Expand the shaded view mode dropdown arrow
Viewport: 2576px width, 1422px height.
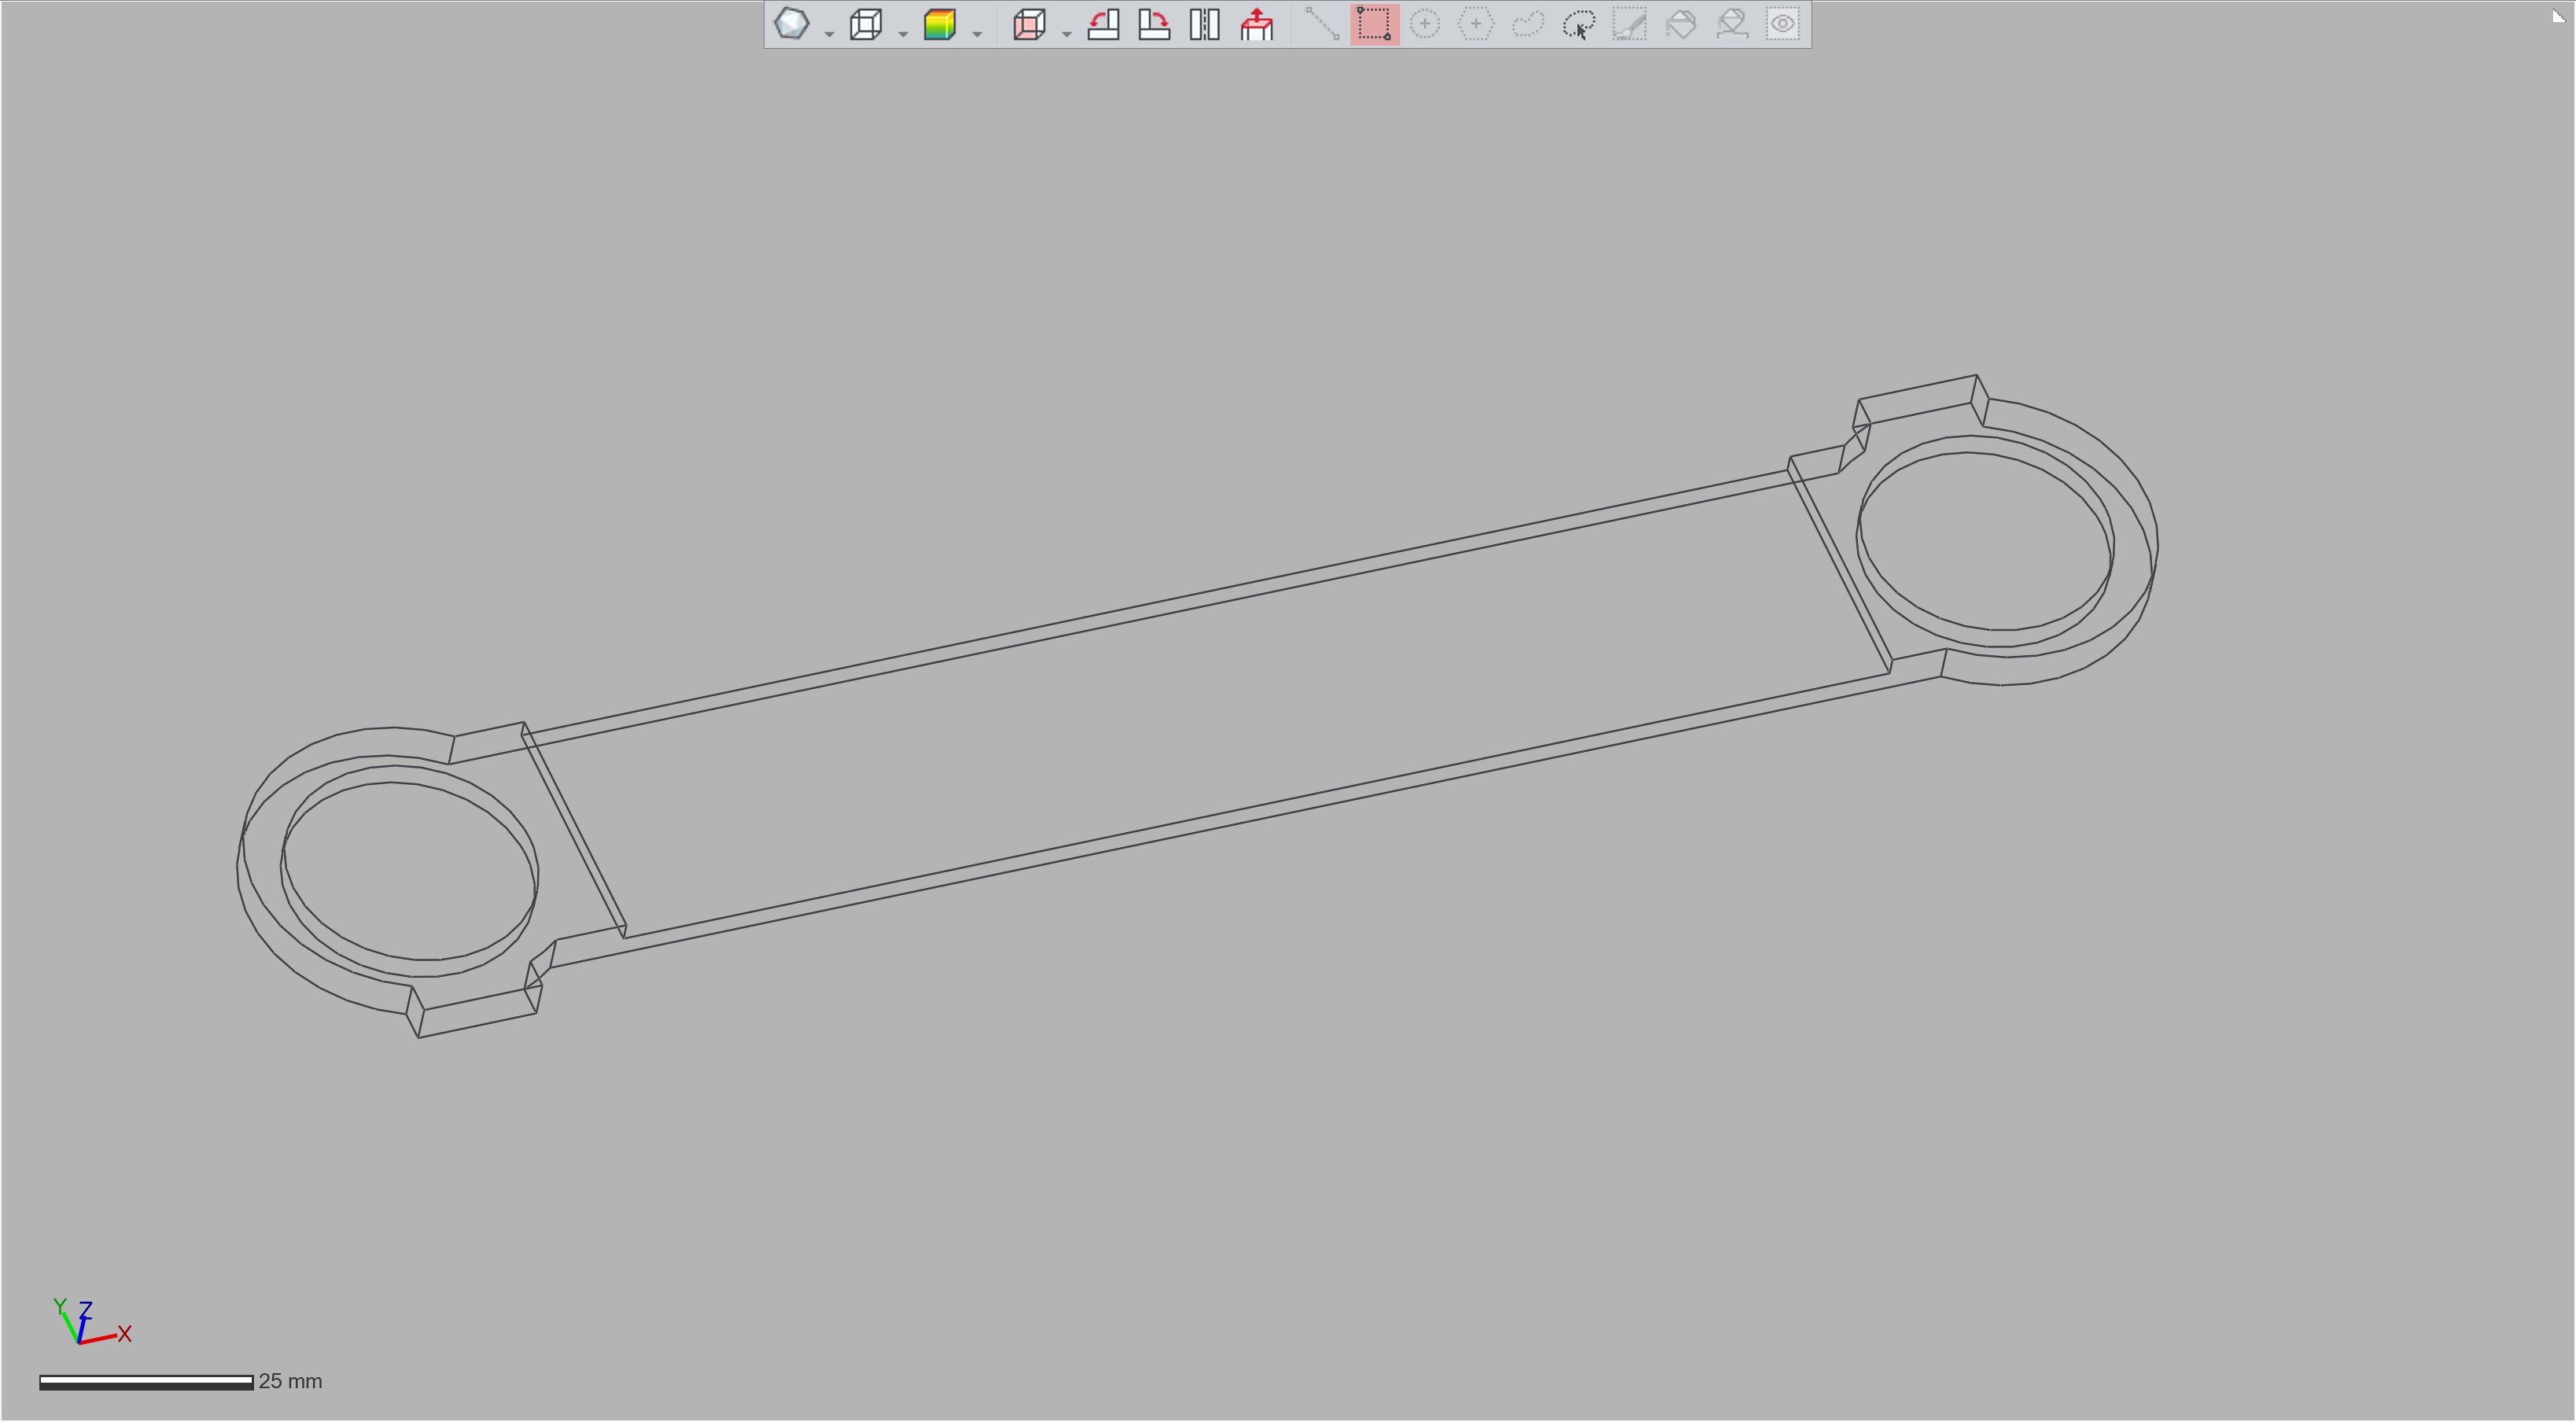tap(828, 32)
